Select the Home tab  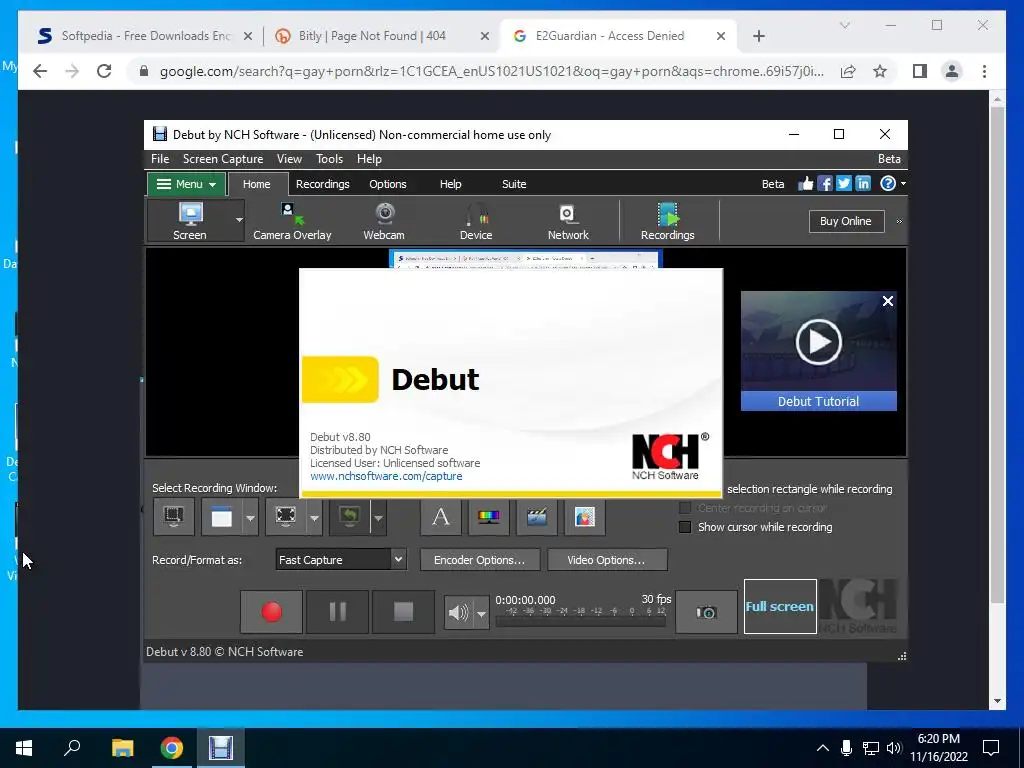coord(257,184)
